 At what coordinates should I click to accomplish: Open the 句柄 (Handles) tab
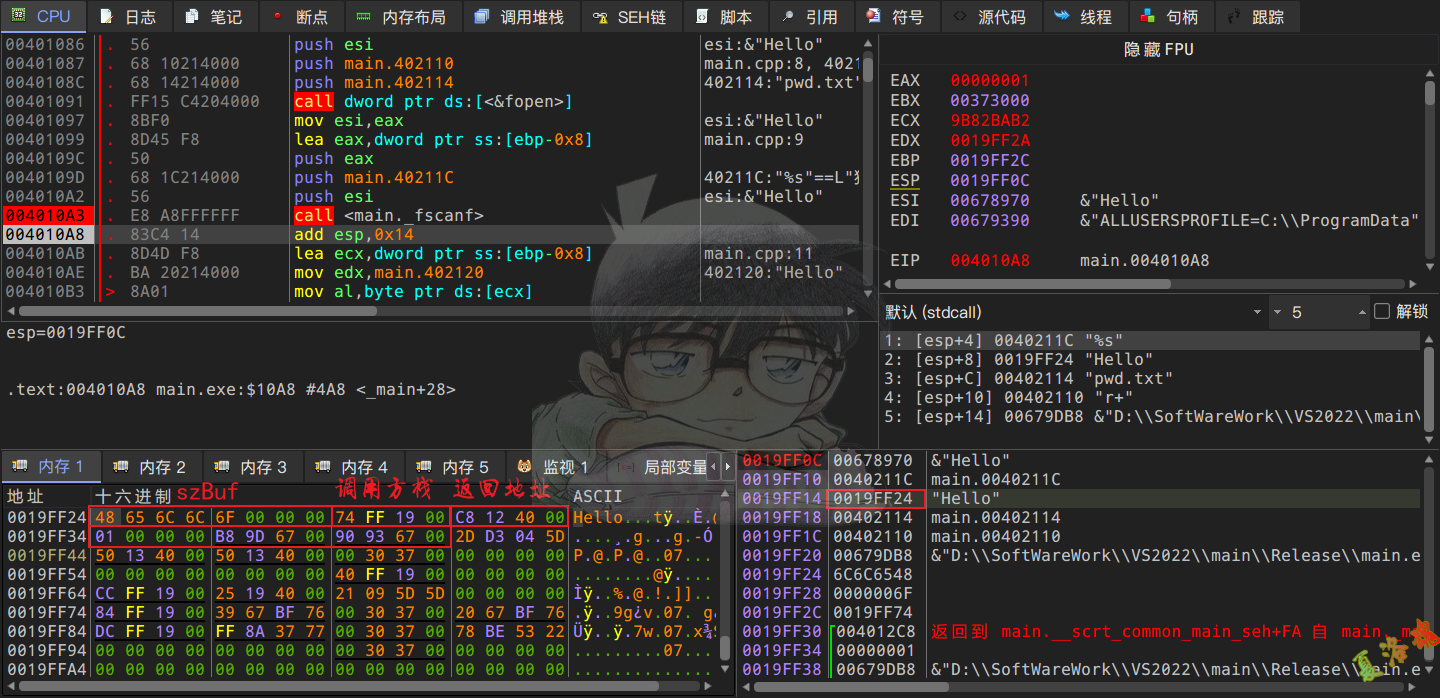click(1170, 17)
